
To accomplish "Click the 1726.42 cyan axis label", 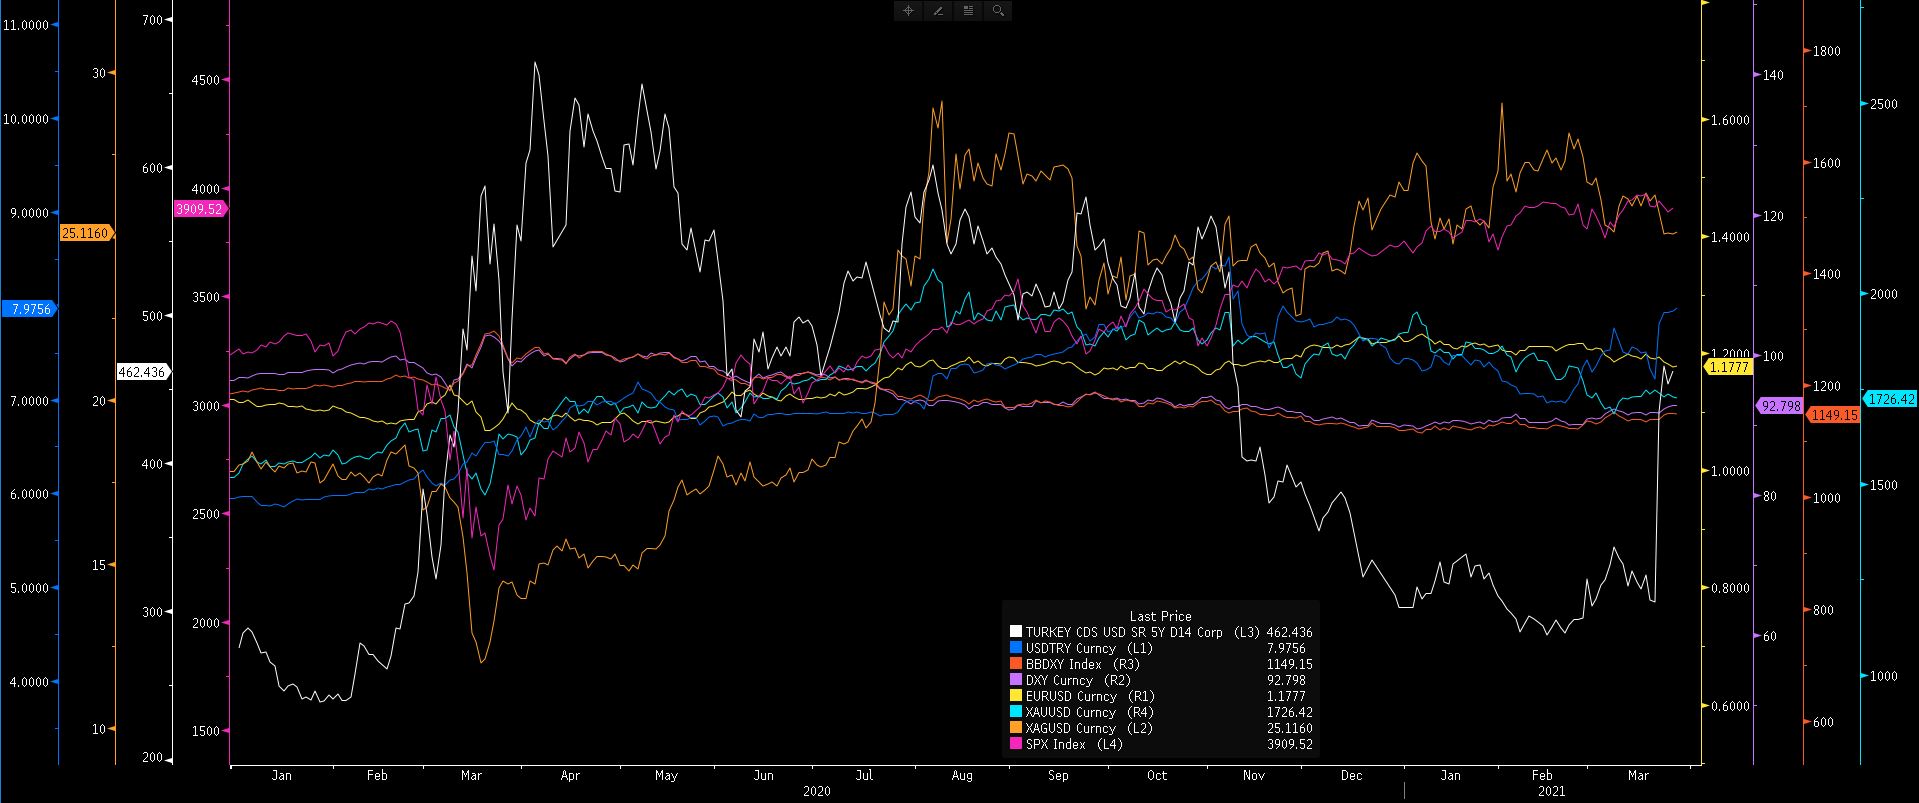I will 1890,399.
